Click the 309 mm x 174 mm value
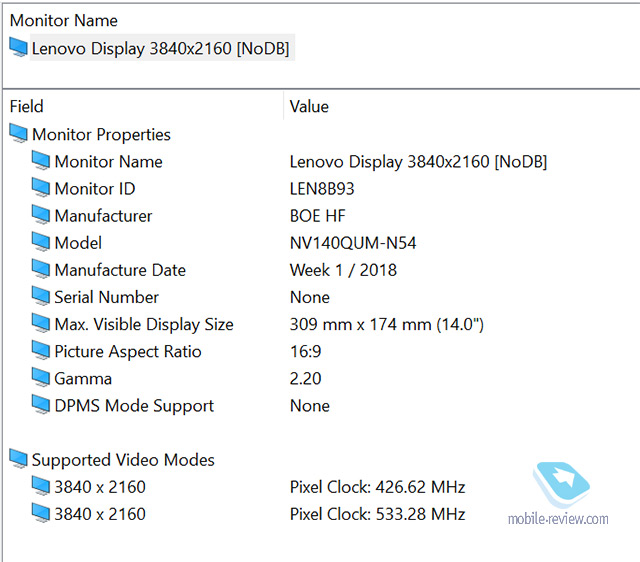 pyautogui.click(x=387, y=324)
